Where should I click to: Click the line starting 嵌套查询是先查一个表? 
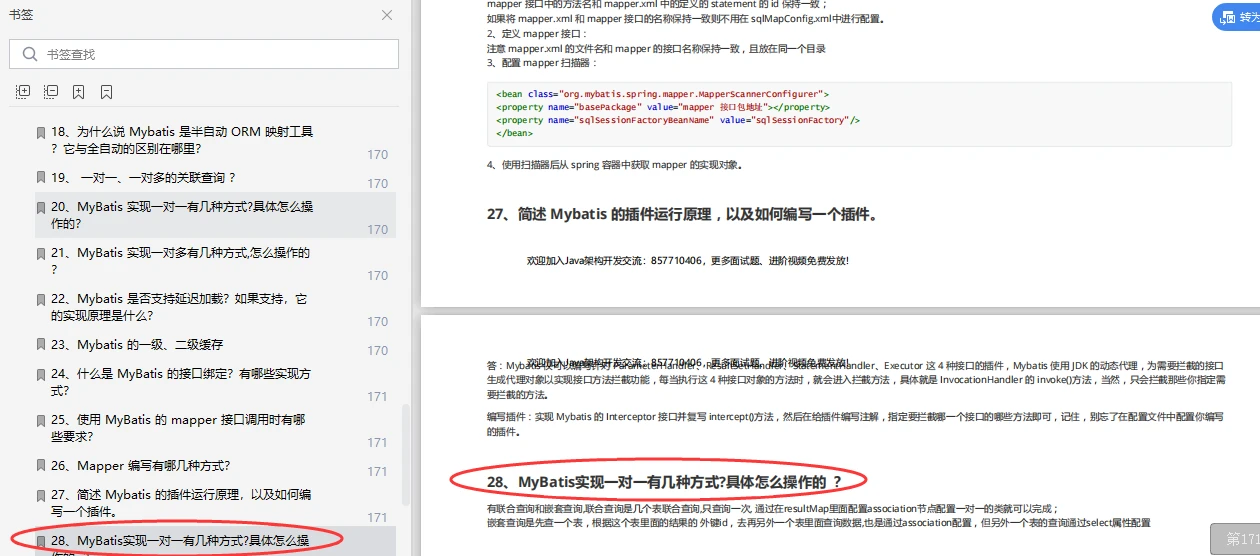tap(819, 522)
